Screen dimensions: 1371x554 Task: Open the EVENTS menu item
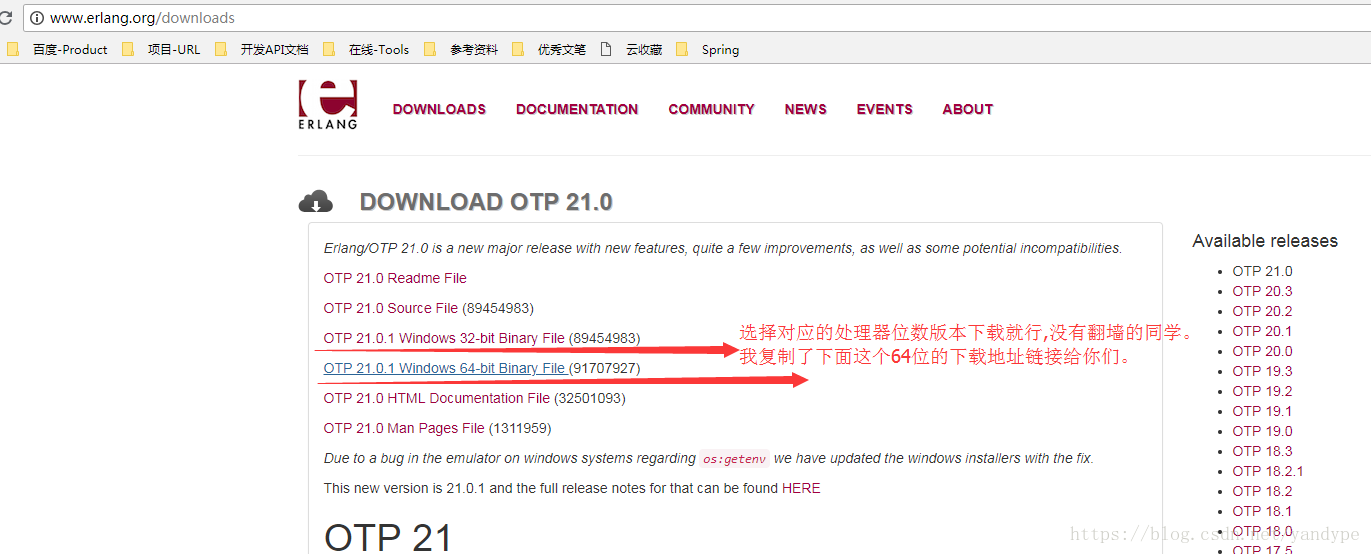pos(884,109)
